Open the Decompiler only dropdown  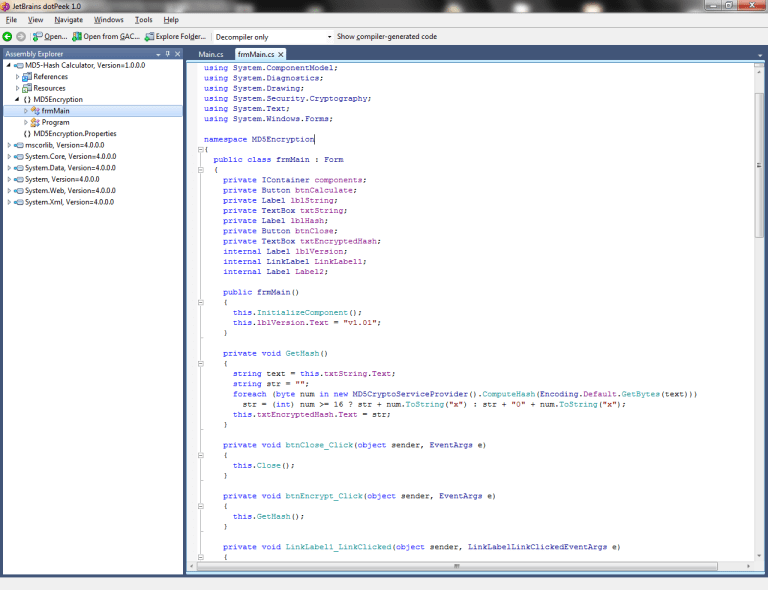pos(273,37)
